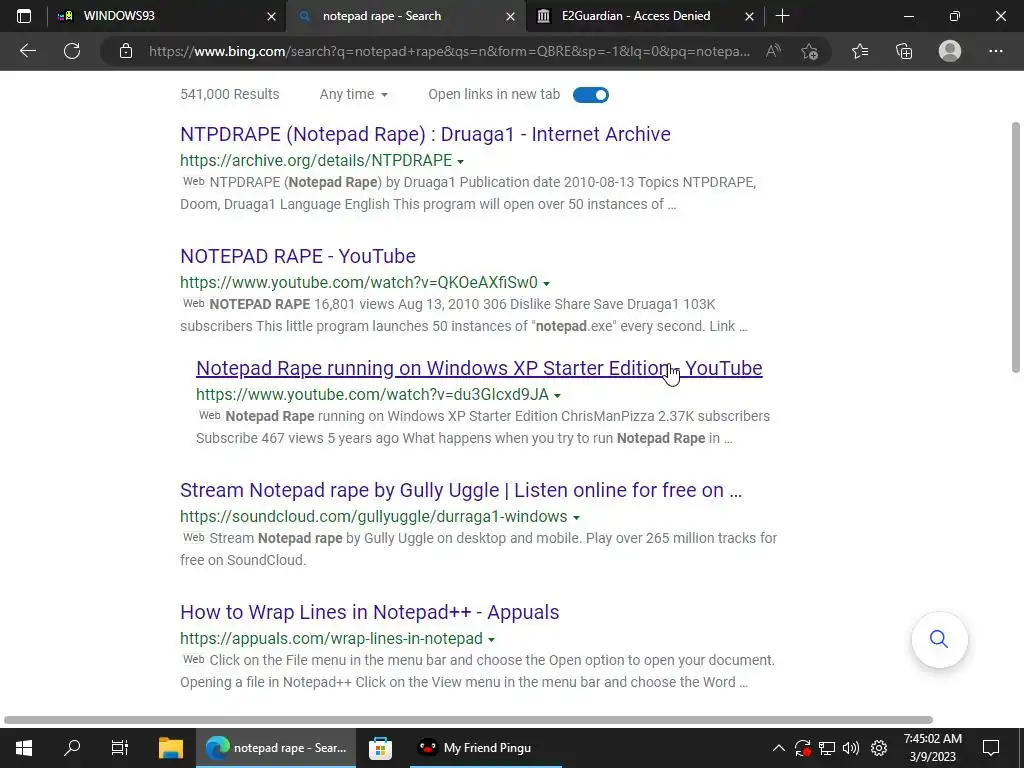Open Stream Notepad rape SoundCloud result
Image resolution: width=1024 pixels, height=768 pixels.
461,490
